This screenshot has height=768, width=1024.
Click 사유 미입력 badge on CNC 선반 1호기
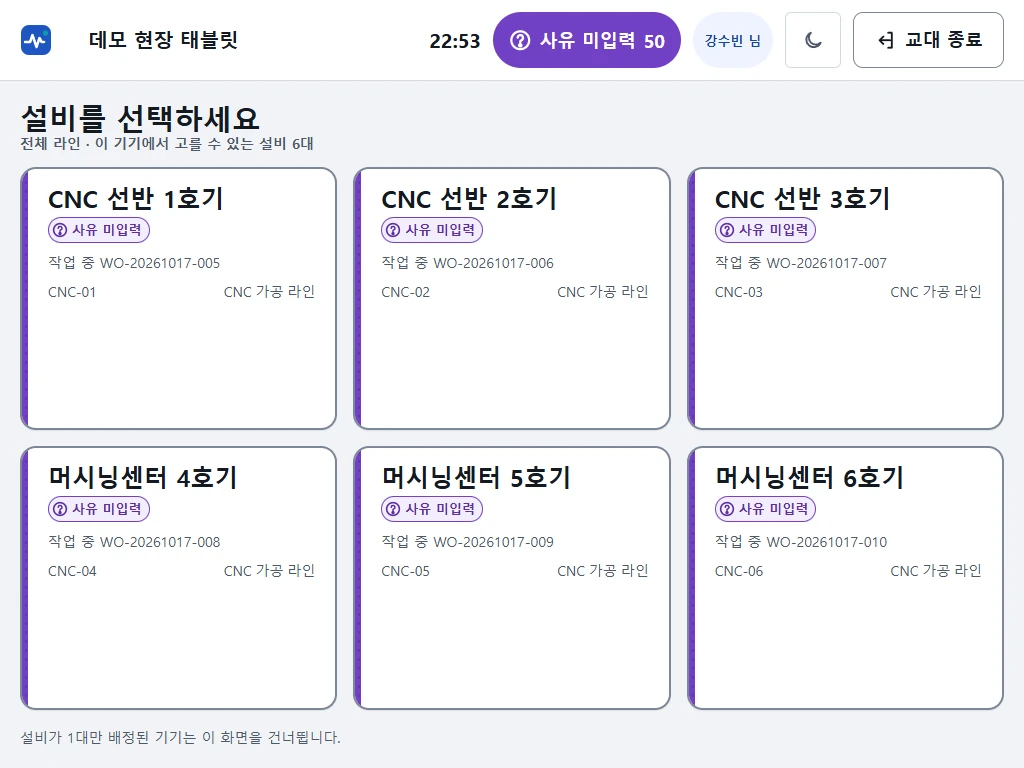point(99,230)
